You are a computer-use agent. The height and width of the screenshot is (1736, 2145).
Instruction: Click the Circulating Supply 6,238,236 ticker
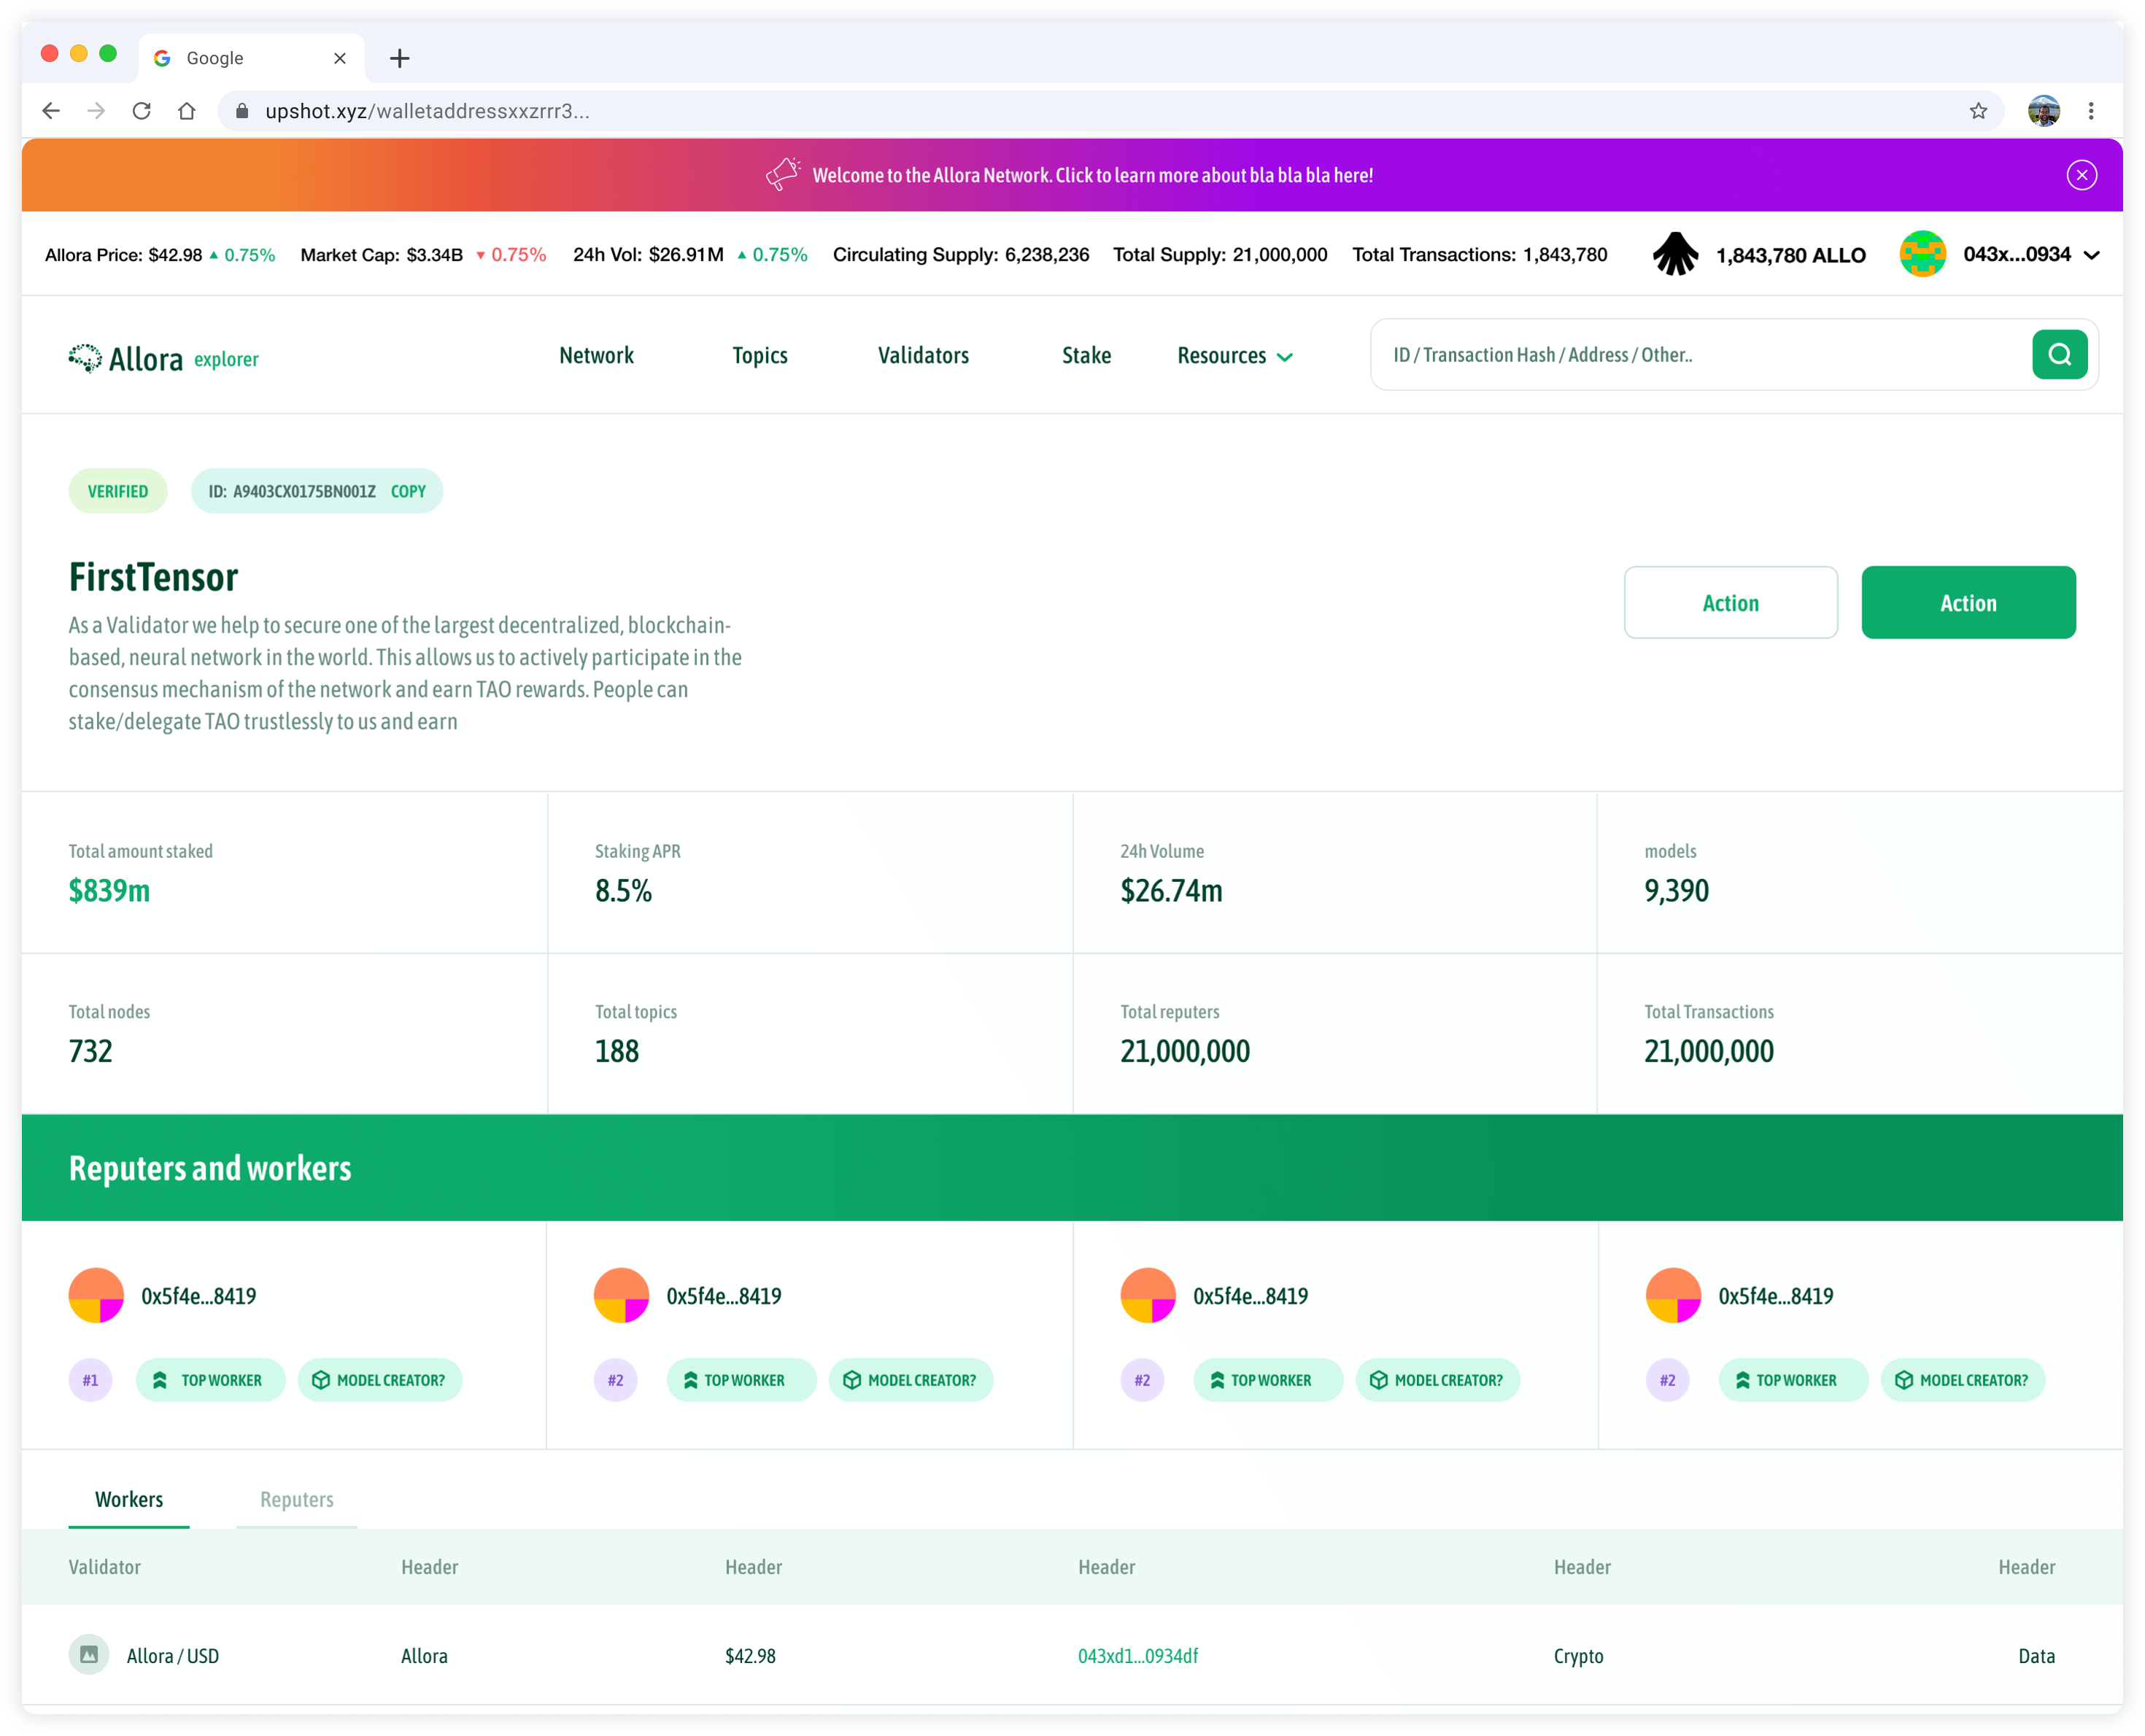(961, 255)
